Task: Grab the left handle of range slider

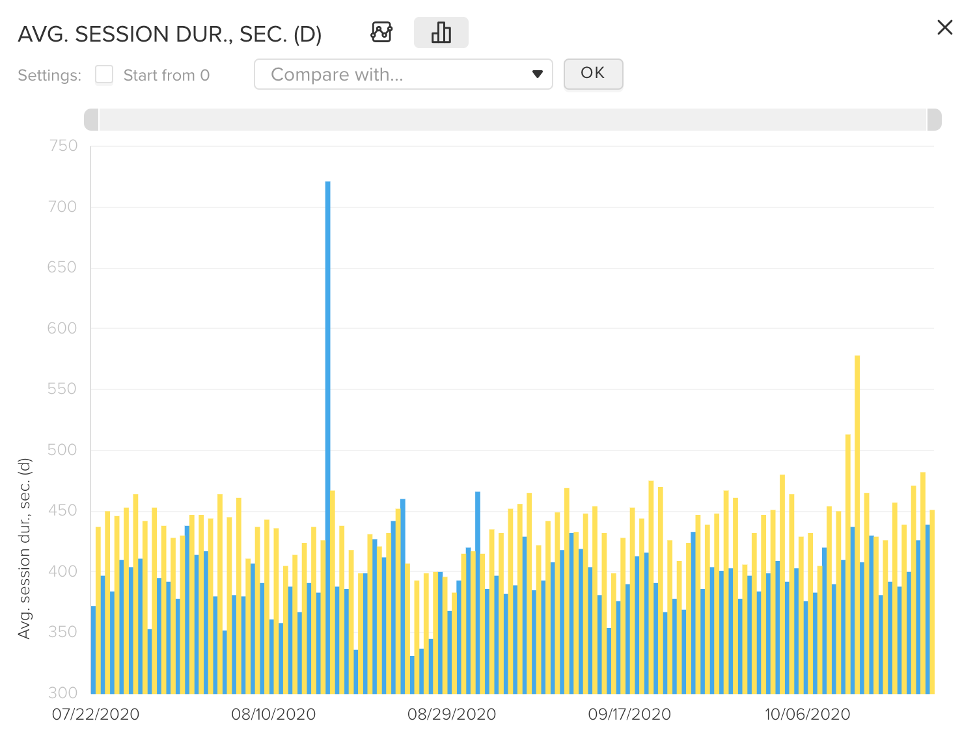Action: pyautogui.click(x=91, y=120)
